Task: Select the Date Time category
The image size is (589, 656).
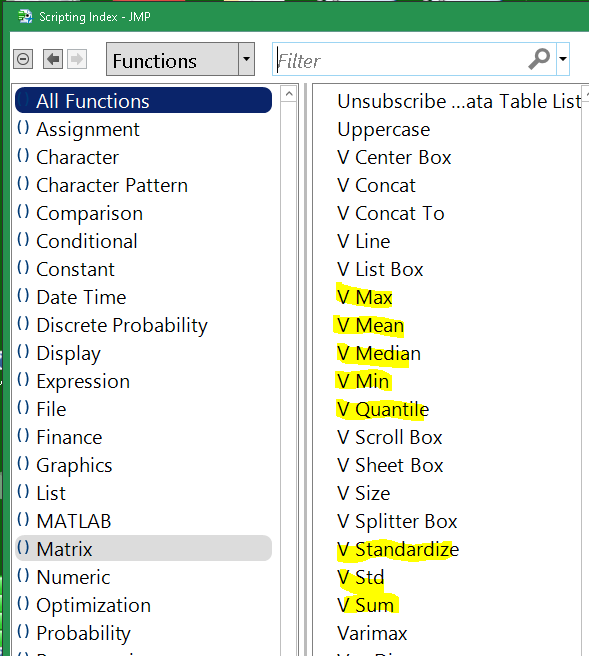Action: coord(81,297)
